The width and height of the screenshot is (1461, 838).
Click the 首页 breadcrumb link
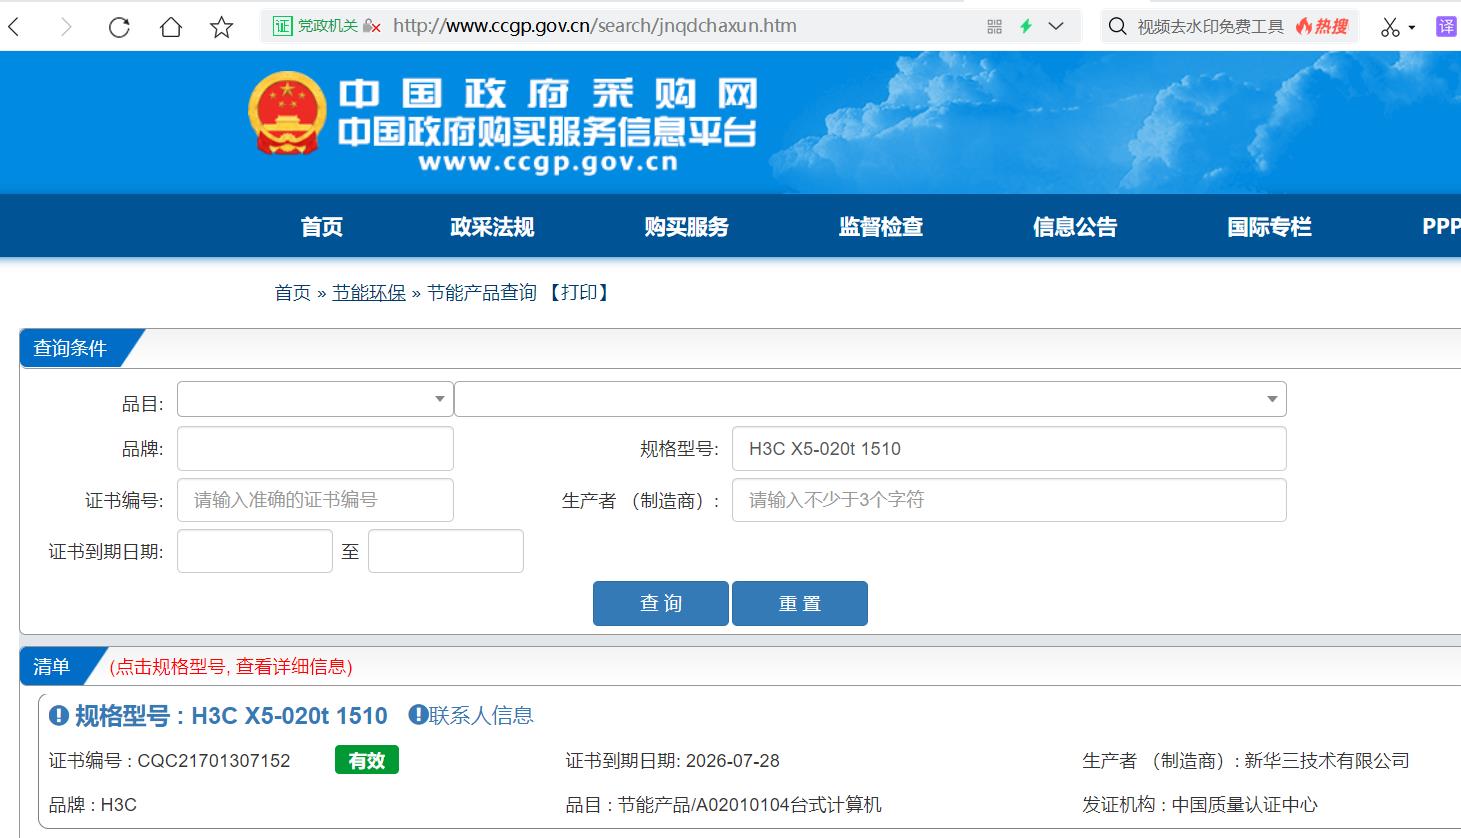point(293,292)
